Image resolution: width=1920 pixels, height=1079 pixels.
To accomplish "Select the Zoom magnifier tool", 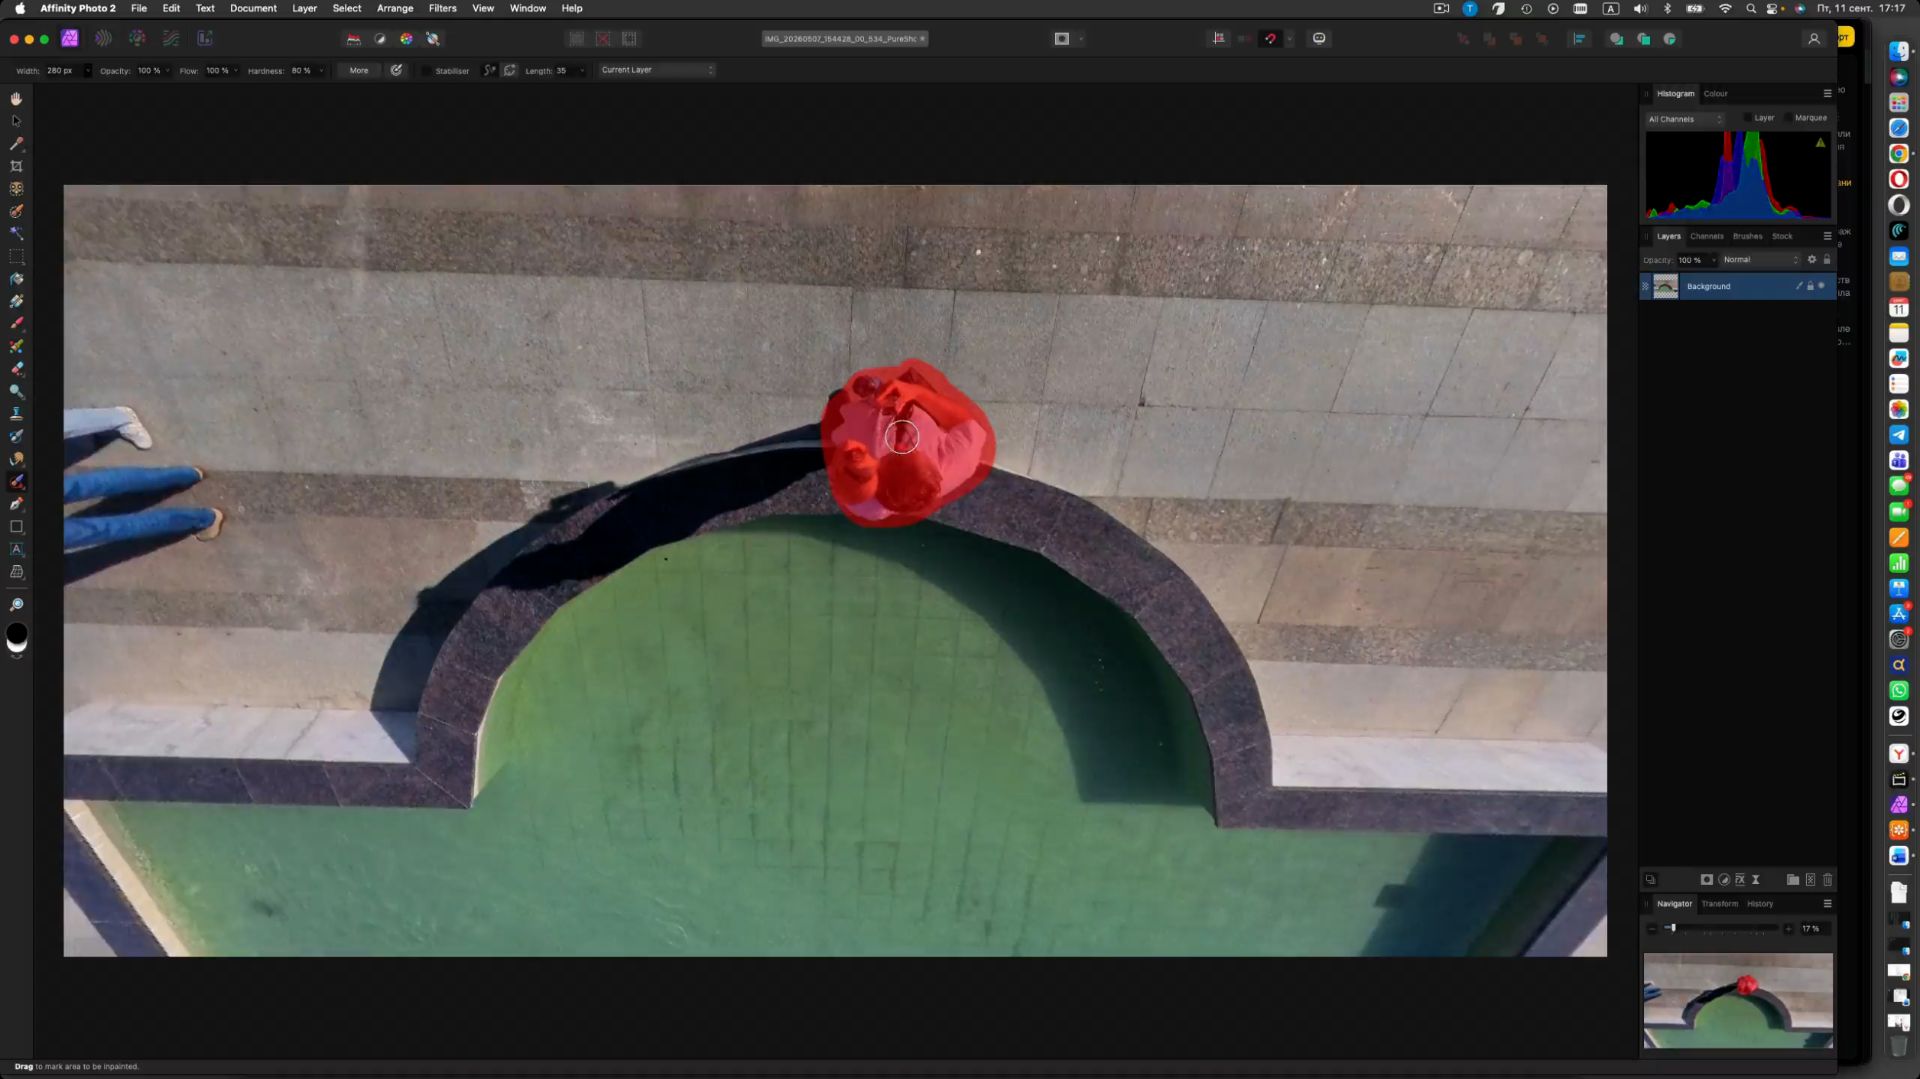I will click(x=16, y=605).
